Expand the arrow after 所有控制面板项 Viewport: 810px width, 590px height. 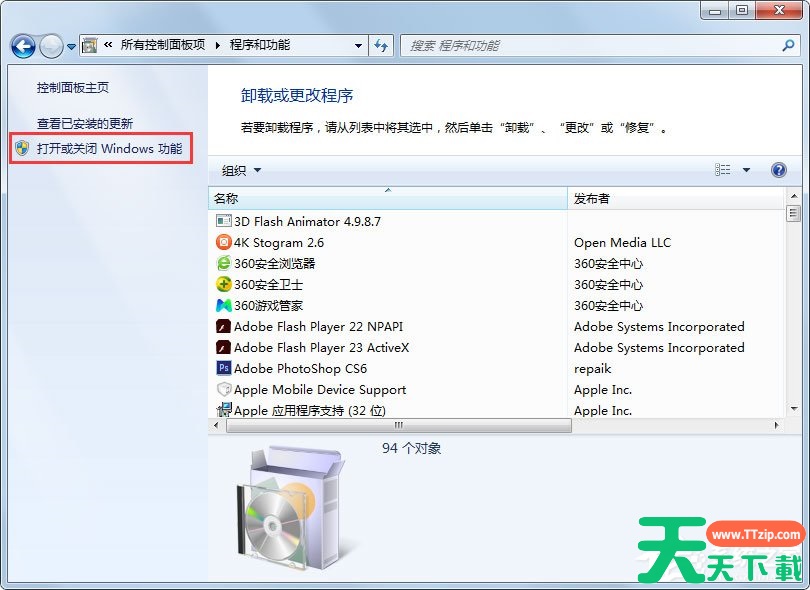click(x=217, y=45)
